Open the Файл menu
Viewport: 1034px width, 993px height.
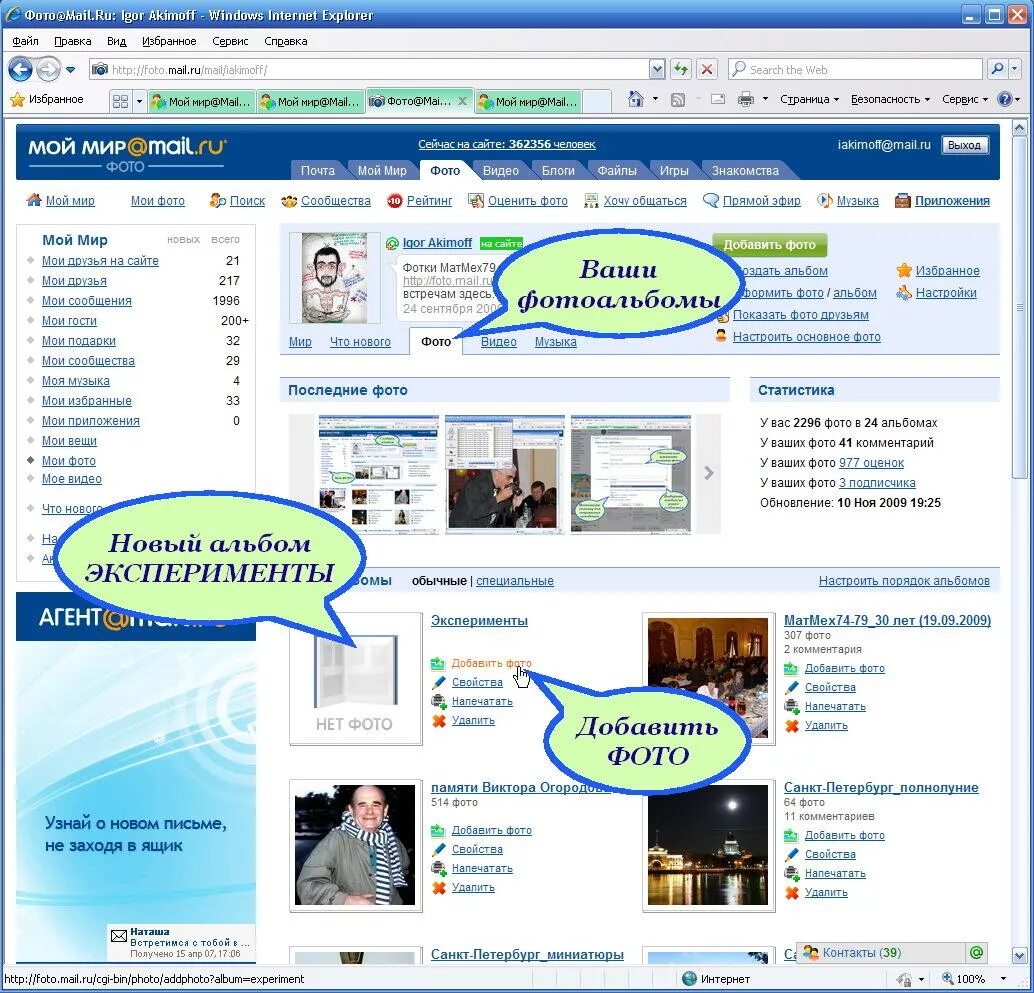click(x=25, y=41)
